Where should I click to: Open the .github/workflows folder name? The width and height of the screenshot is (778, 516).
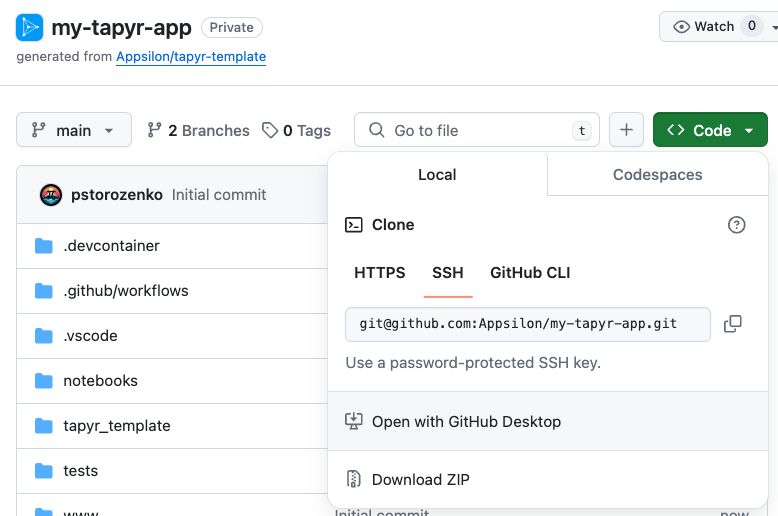click(x=126, y=291)
